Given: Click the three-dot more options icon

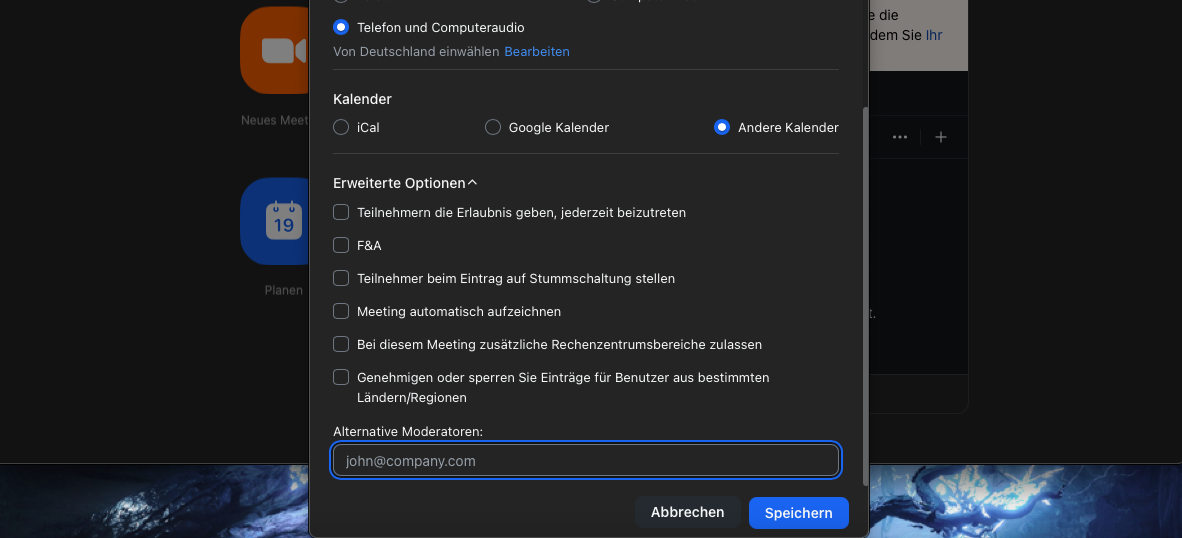Looking at the screenshot, I should click(x=900, y=137).
